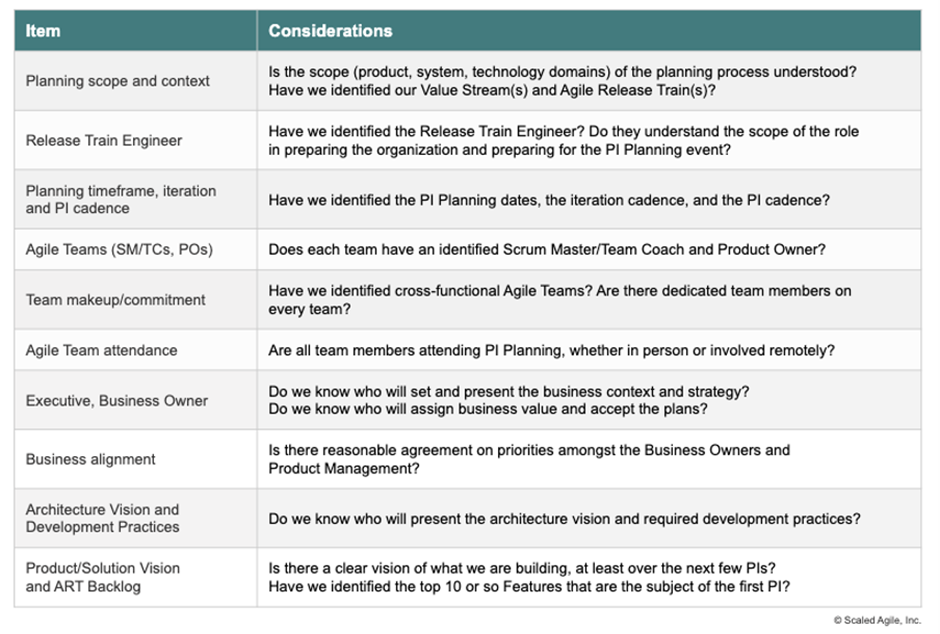Click the cross-functional Agile Teams question
The image size is (940, 634).
[x=559, y=299]
